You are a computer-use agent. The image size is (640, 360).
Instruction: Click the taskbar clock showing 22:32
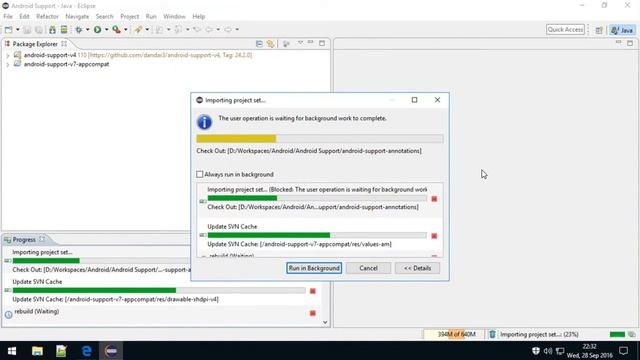589,351
